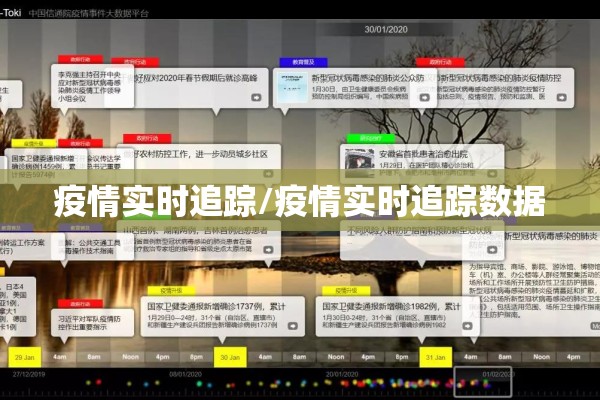This screenshot has height=400, width=600.
Task: Open arrow on 山西首例、湖南两例 card
Action: (268, 250)
